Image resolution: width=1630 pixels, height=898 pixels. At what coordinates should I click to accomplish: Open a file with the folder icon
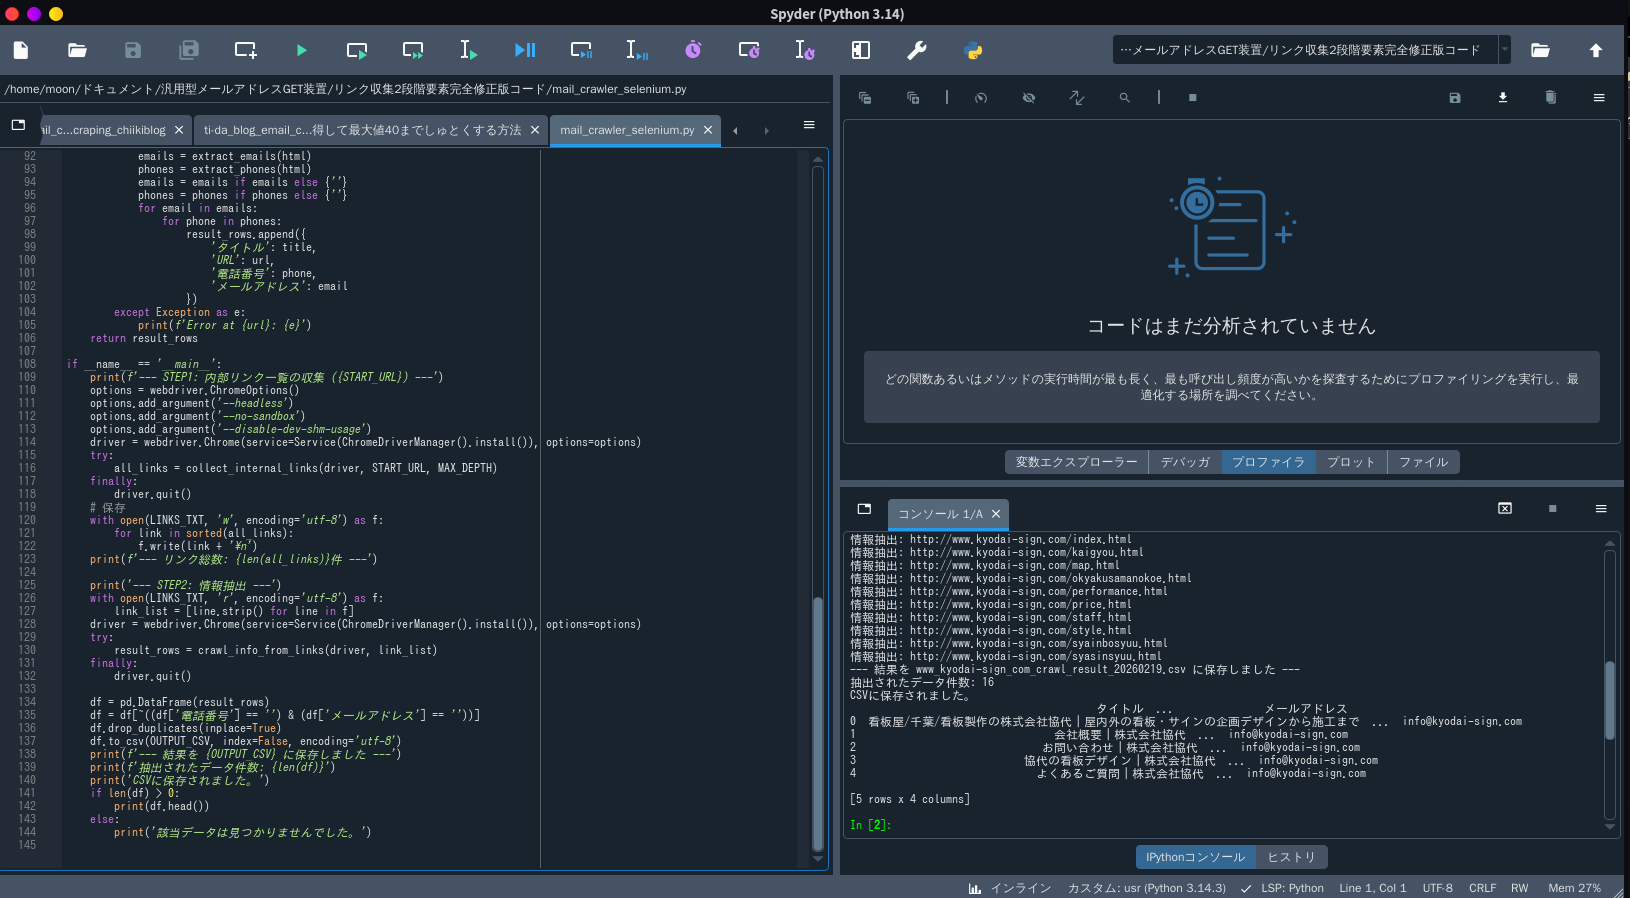[77, 50]
